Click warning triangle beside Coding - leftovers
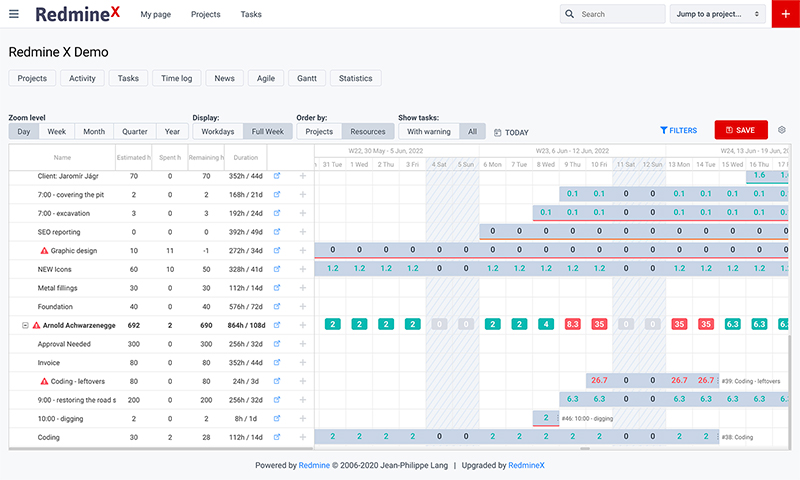Viewport: 800px width, 480px height. click(44, 381)
